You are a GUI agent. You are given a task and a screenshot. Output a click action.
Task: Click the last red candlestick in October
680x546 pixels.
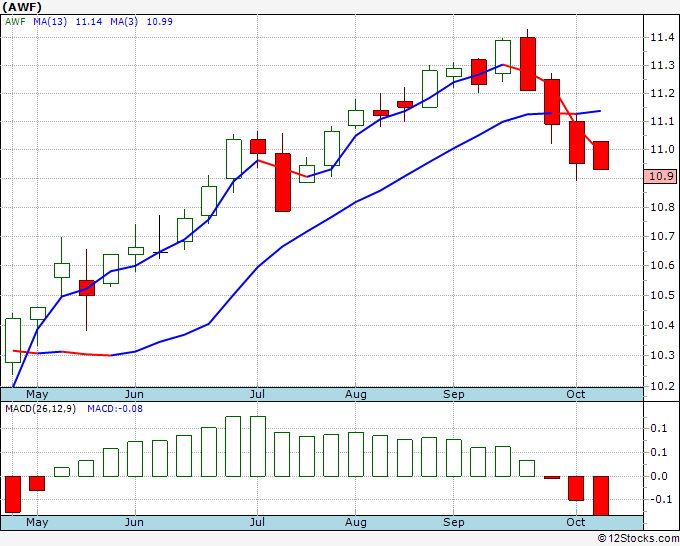[601, 155]
